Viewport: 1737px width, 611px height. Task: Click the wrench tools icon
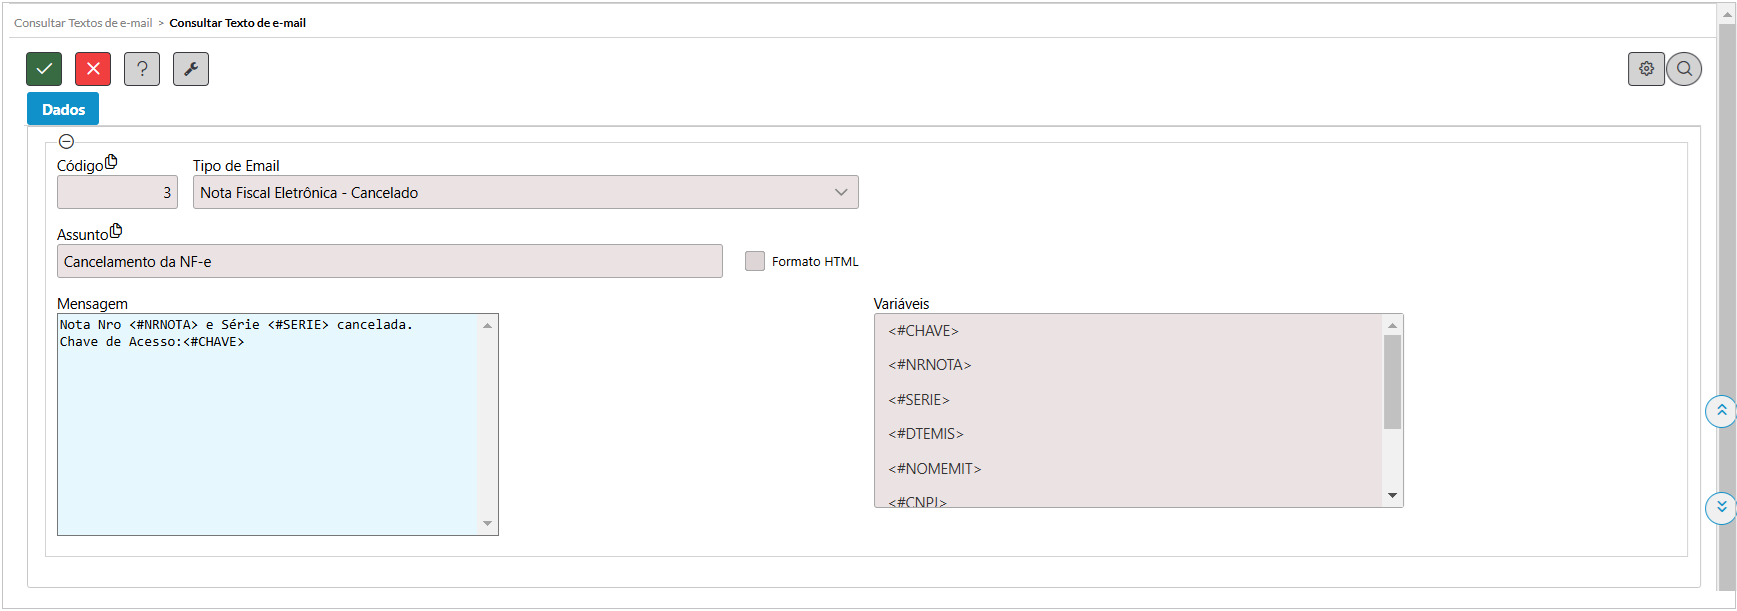click(x=191, y=69)
